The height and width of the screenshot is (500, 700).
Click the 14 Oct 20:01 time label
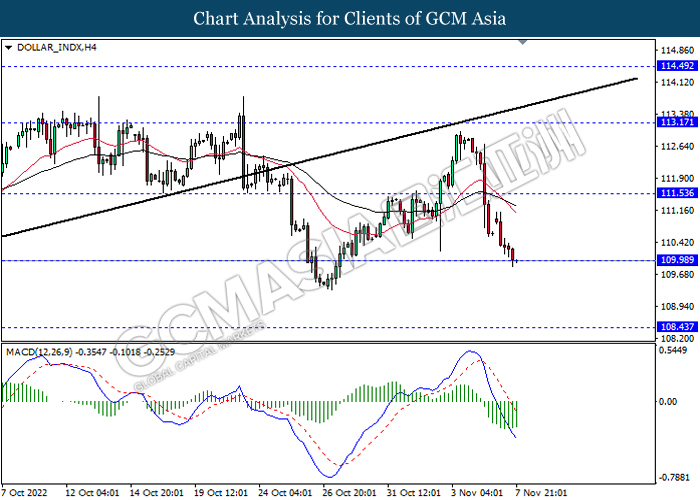(x=157, y=493)
